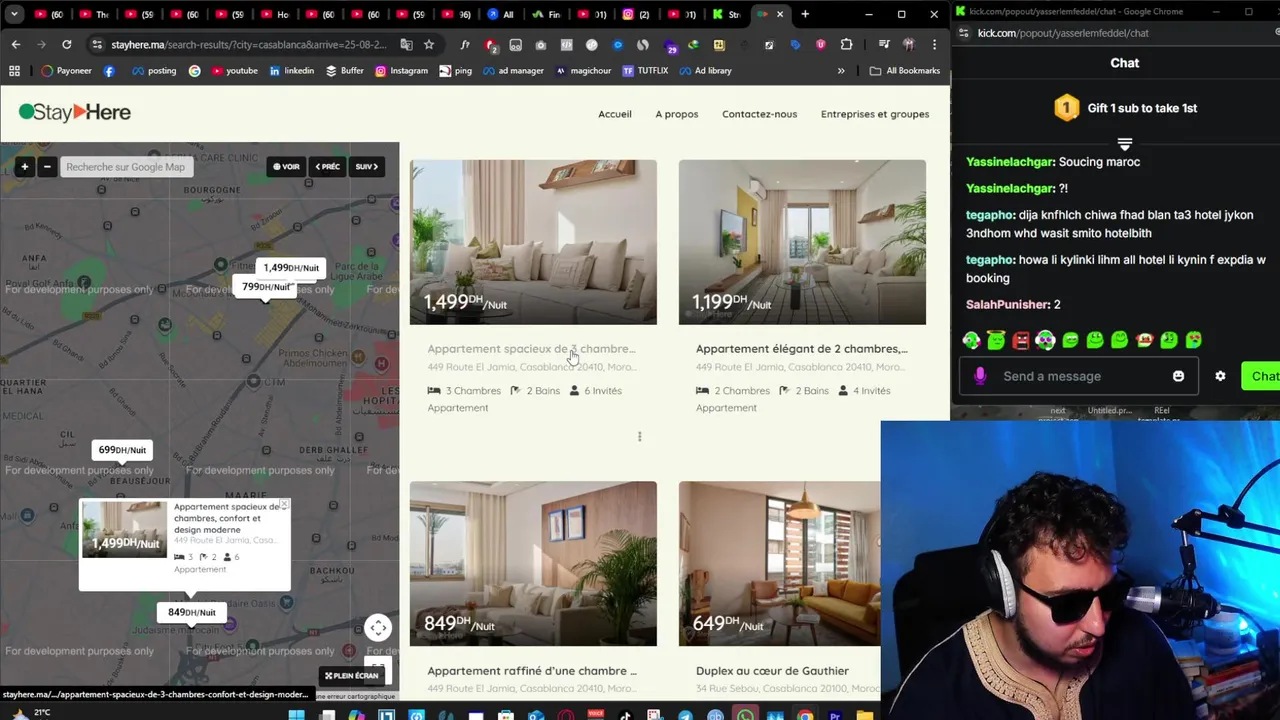Open the youtube bookmark
Viewport: 1280px width, 720px height.
(233, 71)
